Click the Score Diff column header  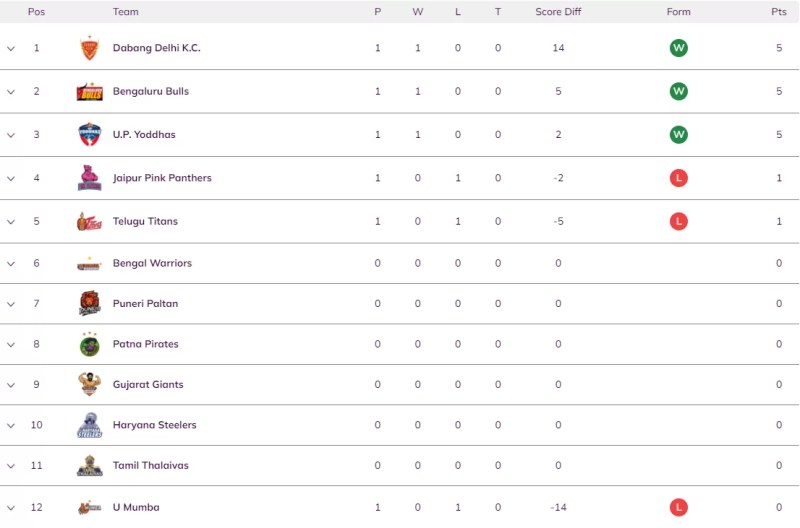pyautogui.click(x=558, y=12)
